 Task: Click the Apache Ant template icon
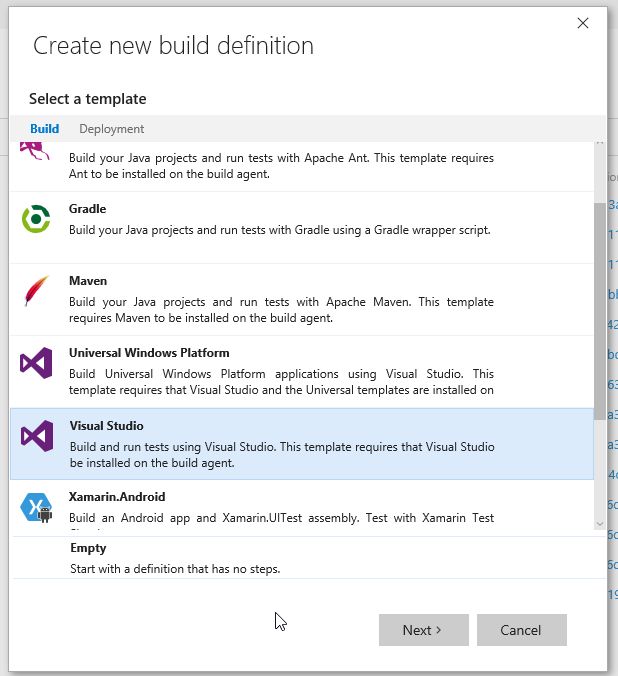[36, 152]
